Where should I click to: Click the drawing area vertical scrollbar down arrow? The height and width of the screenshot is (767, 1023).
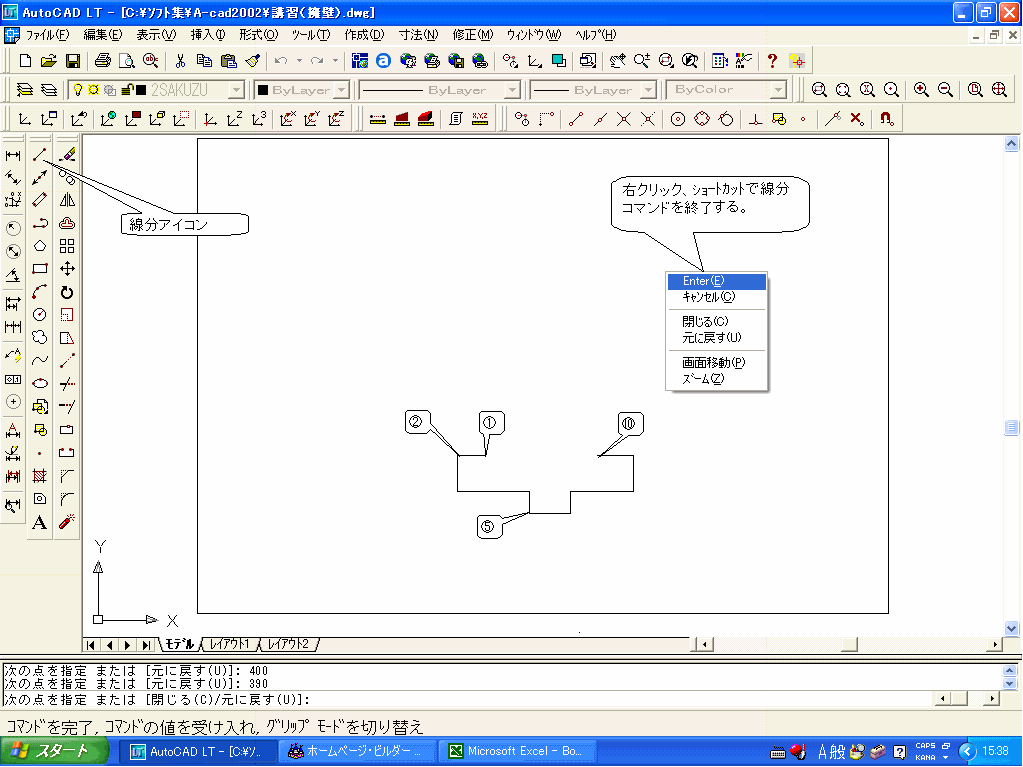click(x=1011, y=629)
